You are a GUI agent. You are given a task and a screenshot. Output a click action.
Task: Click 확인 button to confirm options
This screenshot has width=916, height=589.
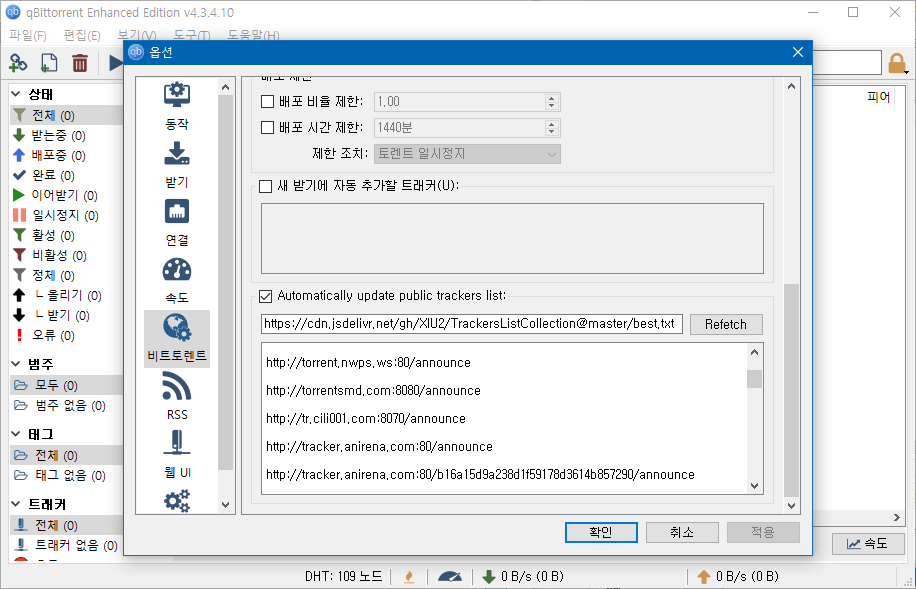click(x=601, y=532)
